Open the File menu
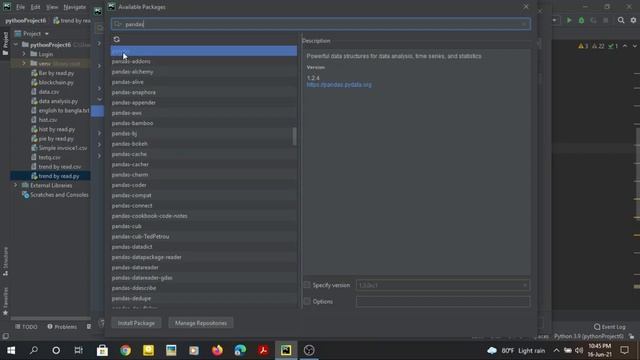This screenshot has width=640, height=360. tap(20, 7)
